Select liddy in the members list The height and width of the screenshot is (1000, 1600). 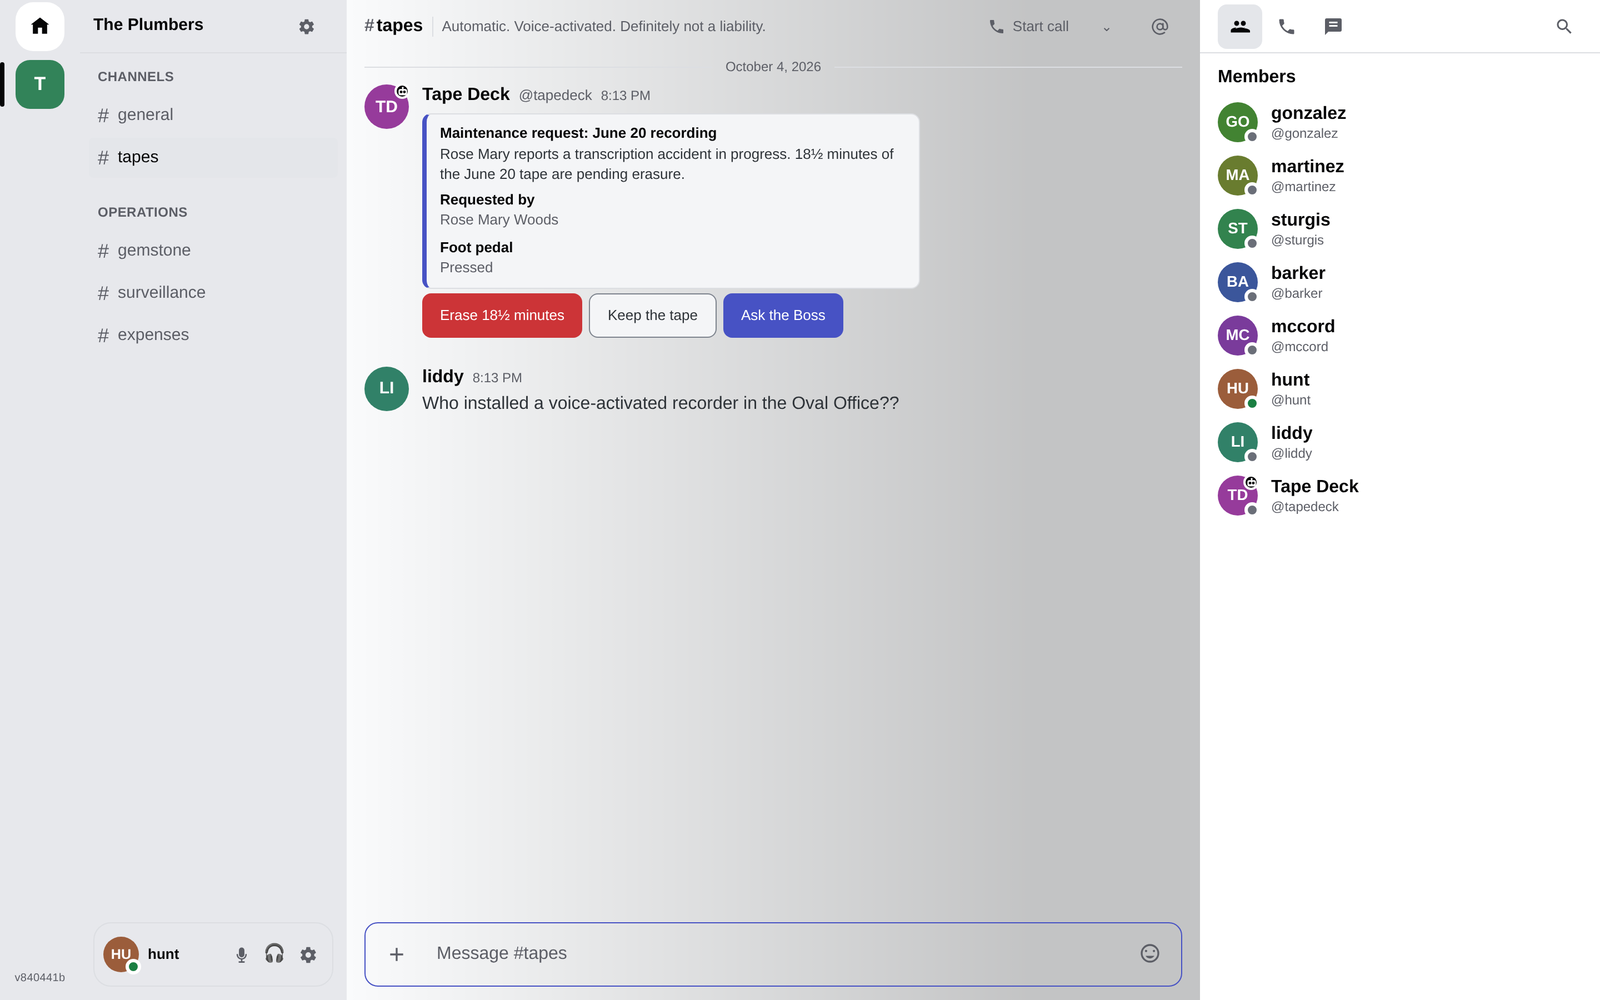1400,442
